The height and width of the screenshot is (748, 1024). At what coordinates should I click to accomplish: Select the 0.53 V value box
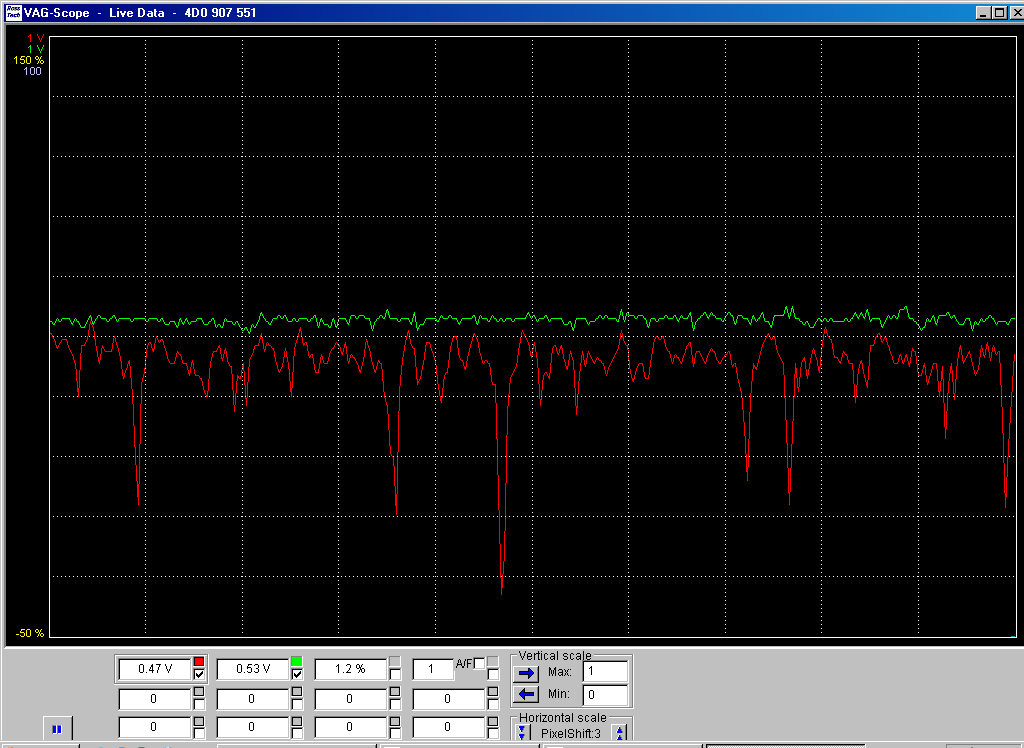(252, 669)
